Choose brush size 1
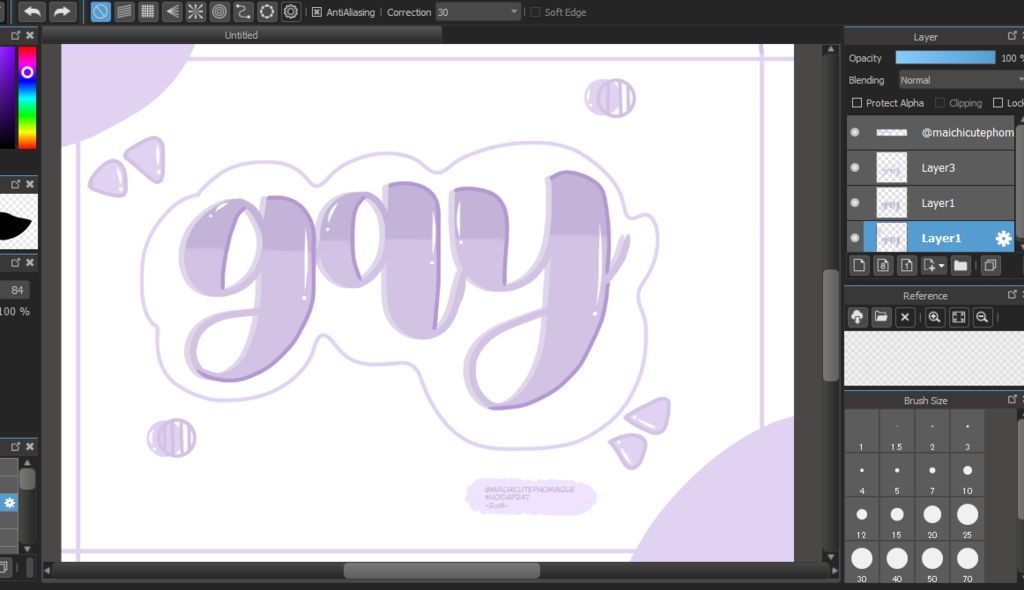 (x=861, y=433)
